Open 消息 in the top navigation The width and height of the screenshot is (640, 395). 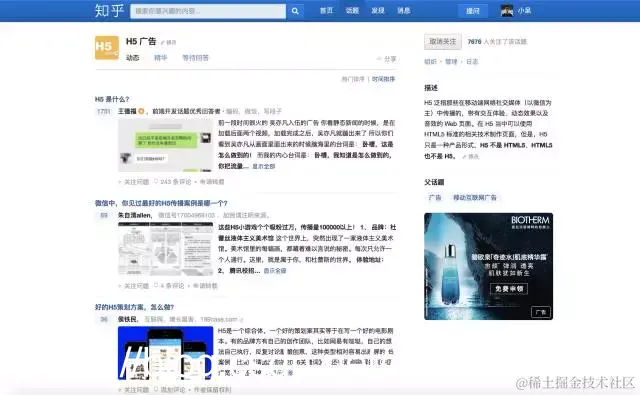point(404,11)
